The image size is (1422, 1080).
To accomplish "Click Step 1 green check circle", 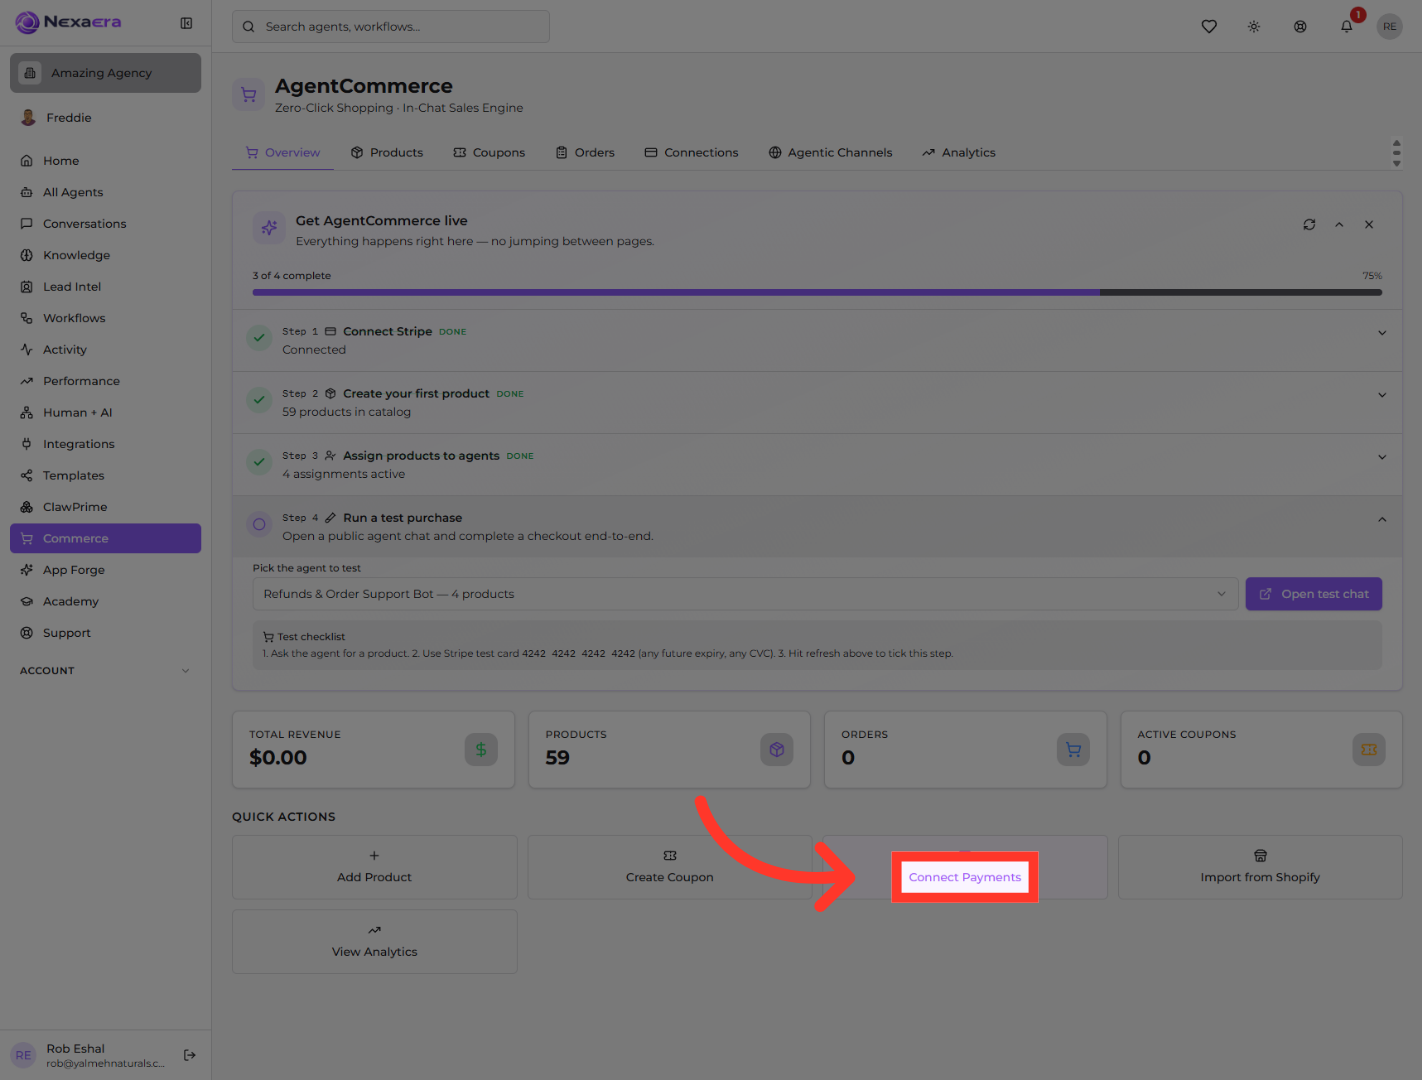I will [259, 338].
